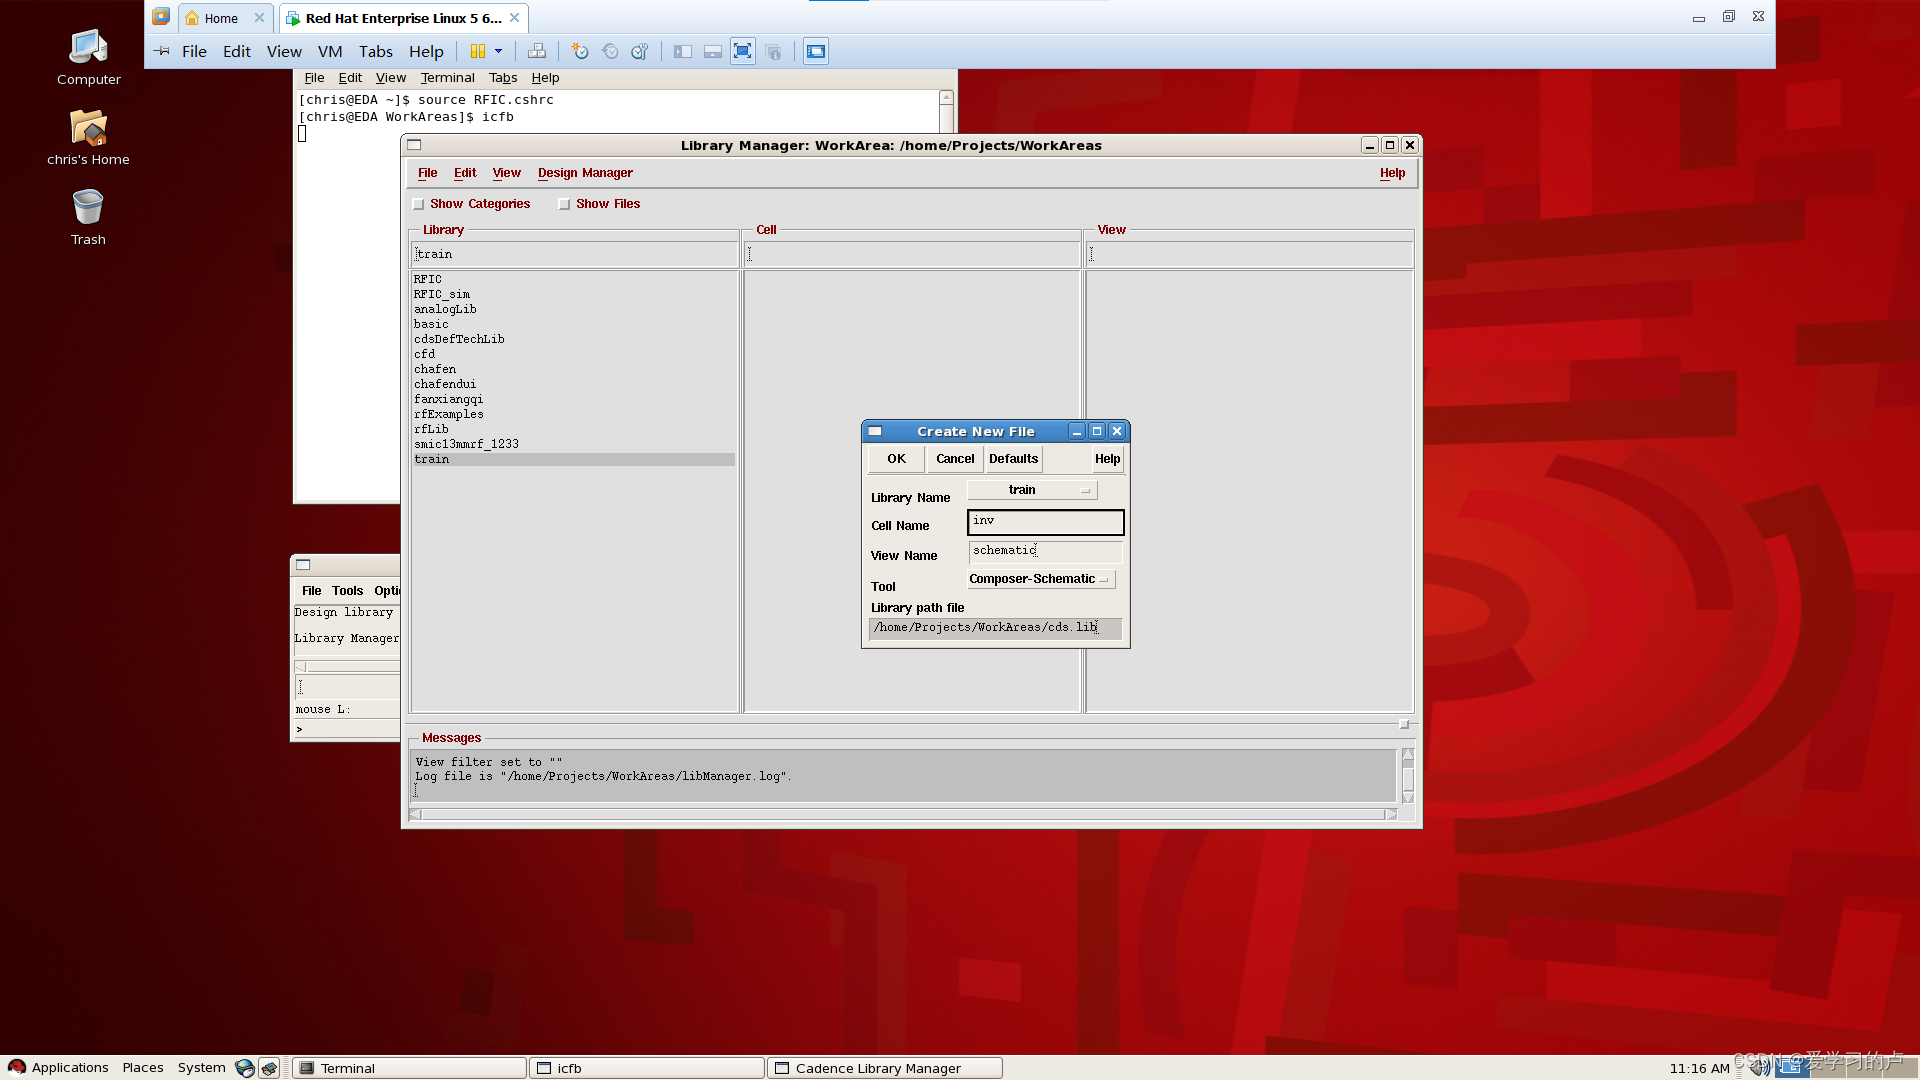Image resolution: width=1920 pixels, height=1080 pixels.
Task: Click the send Ctrl+Alt+Del icon
Action: click(537, 51)
